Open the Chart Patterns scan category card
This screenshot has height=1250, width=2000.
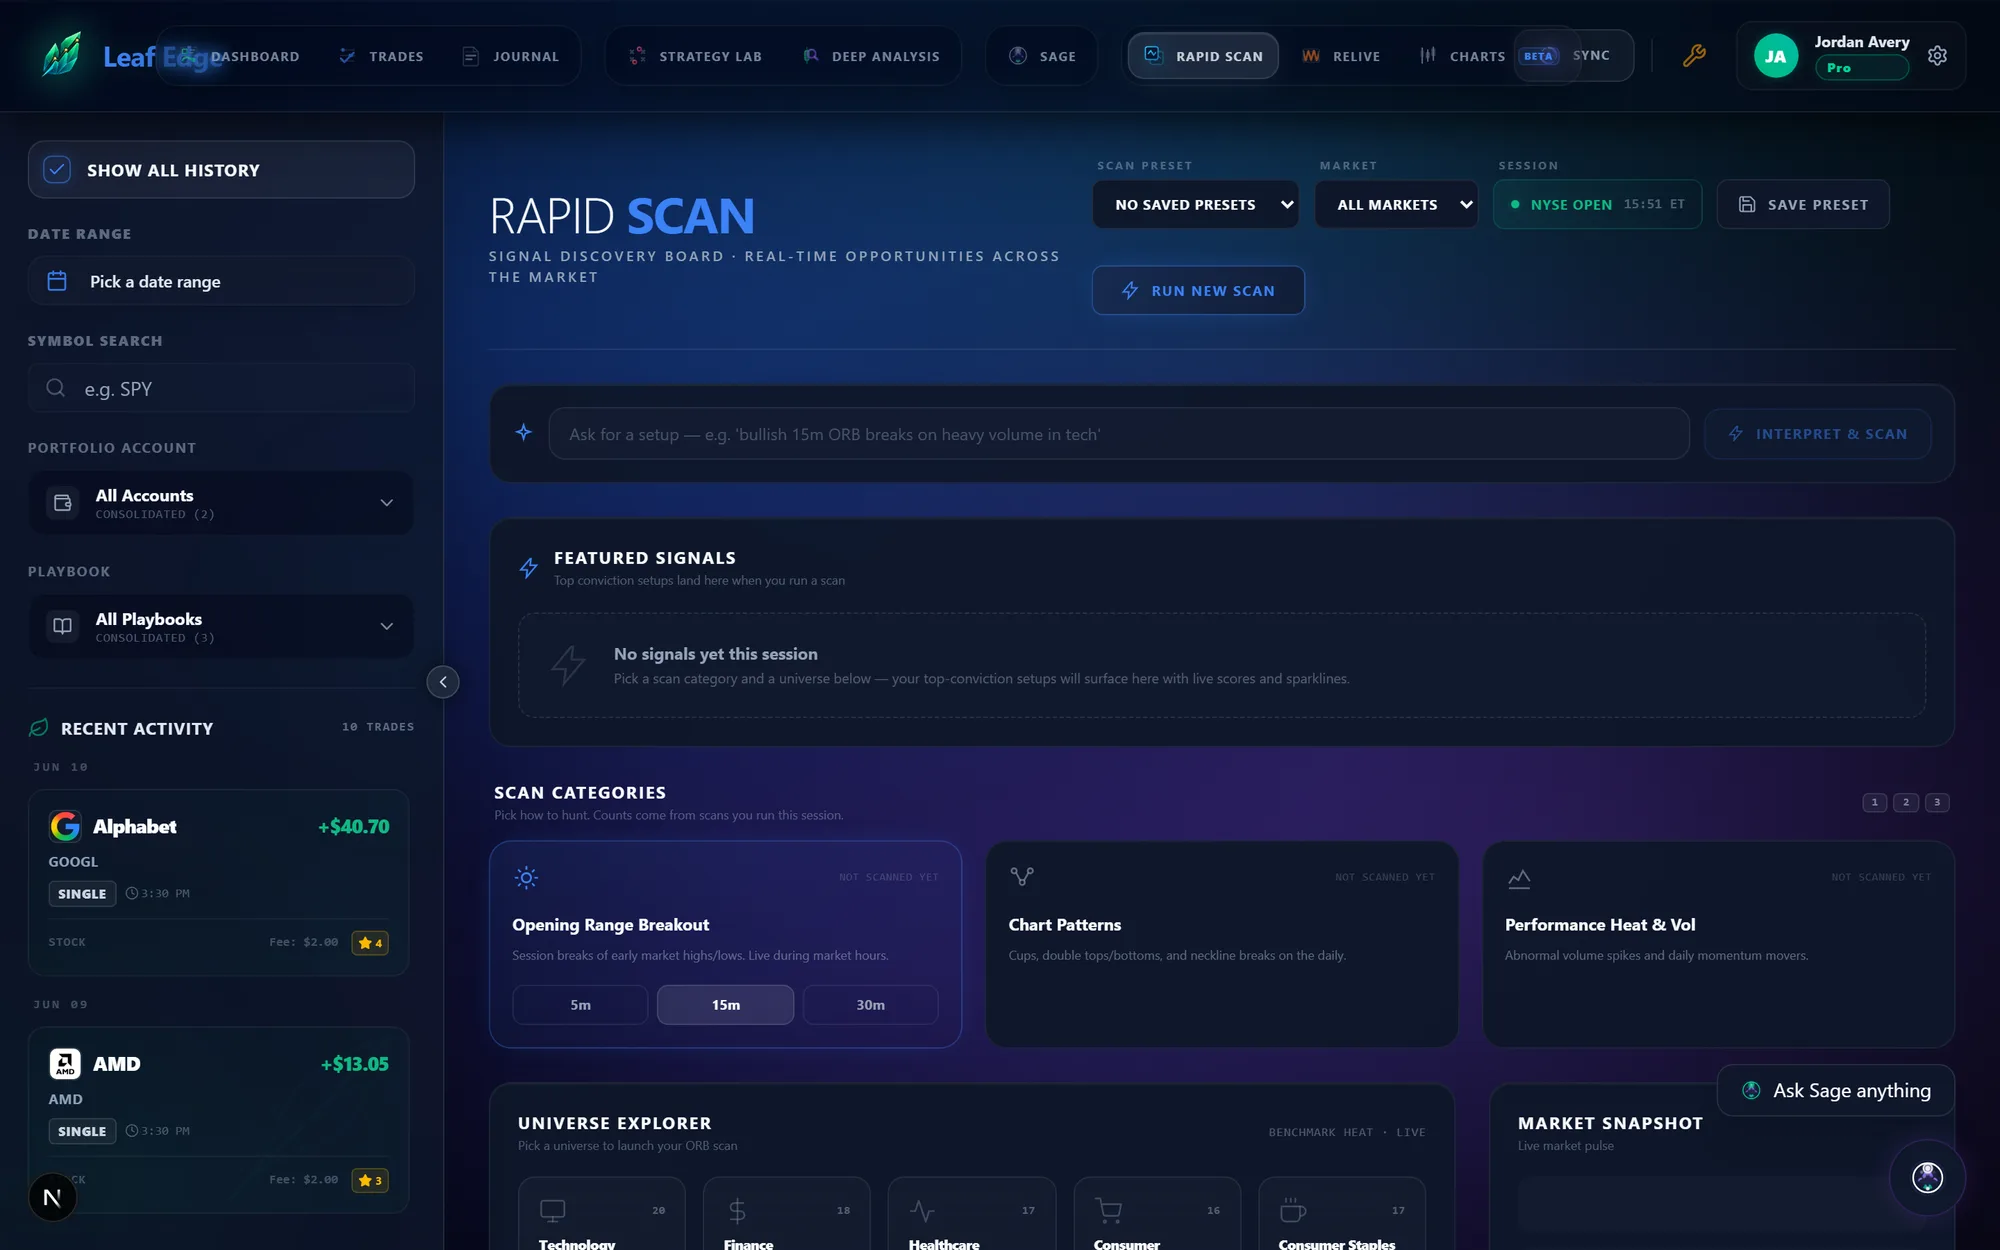[1221, 944]
